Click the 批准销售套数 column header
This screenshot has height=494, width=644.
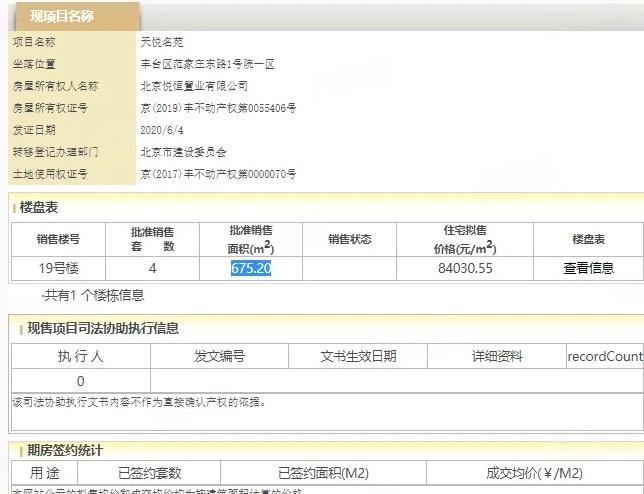(x=152, y=239)
